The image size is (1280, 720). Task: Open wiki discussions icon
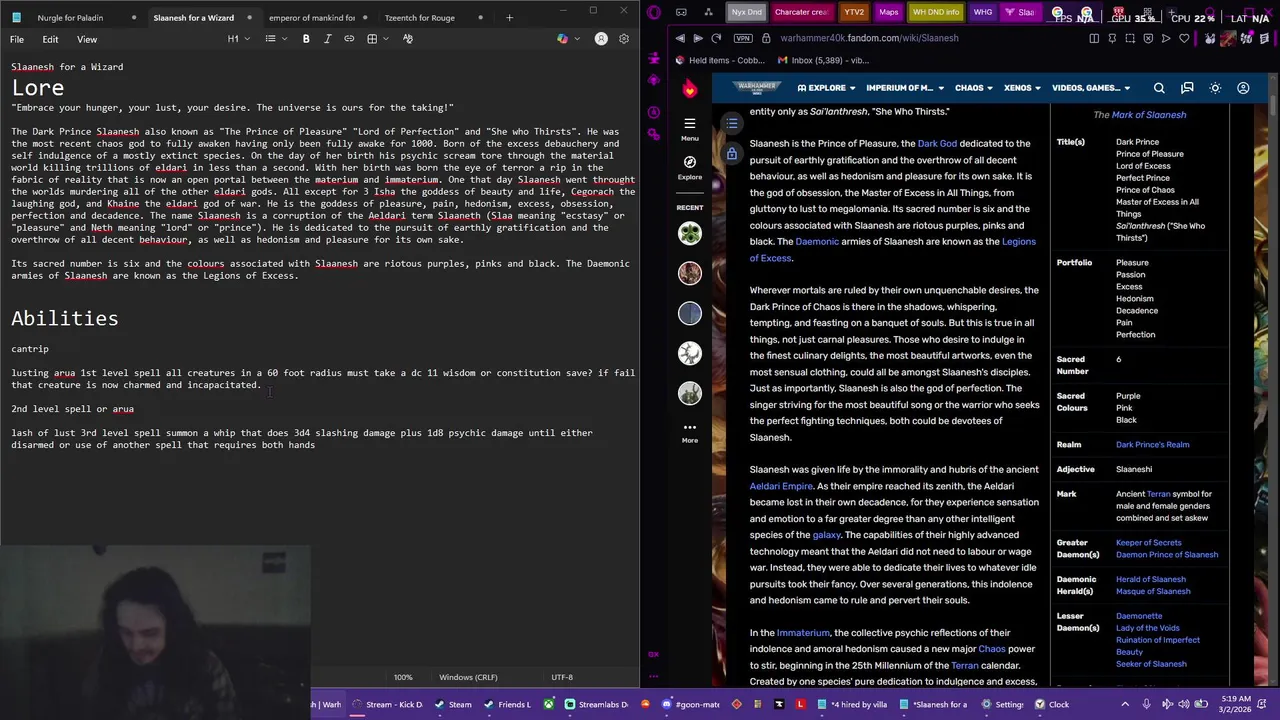pyautogui.click(x=1187, y=88)
